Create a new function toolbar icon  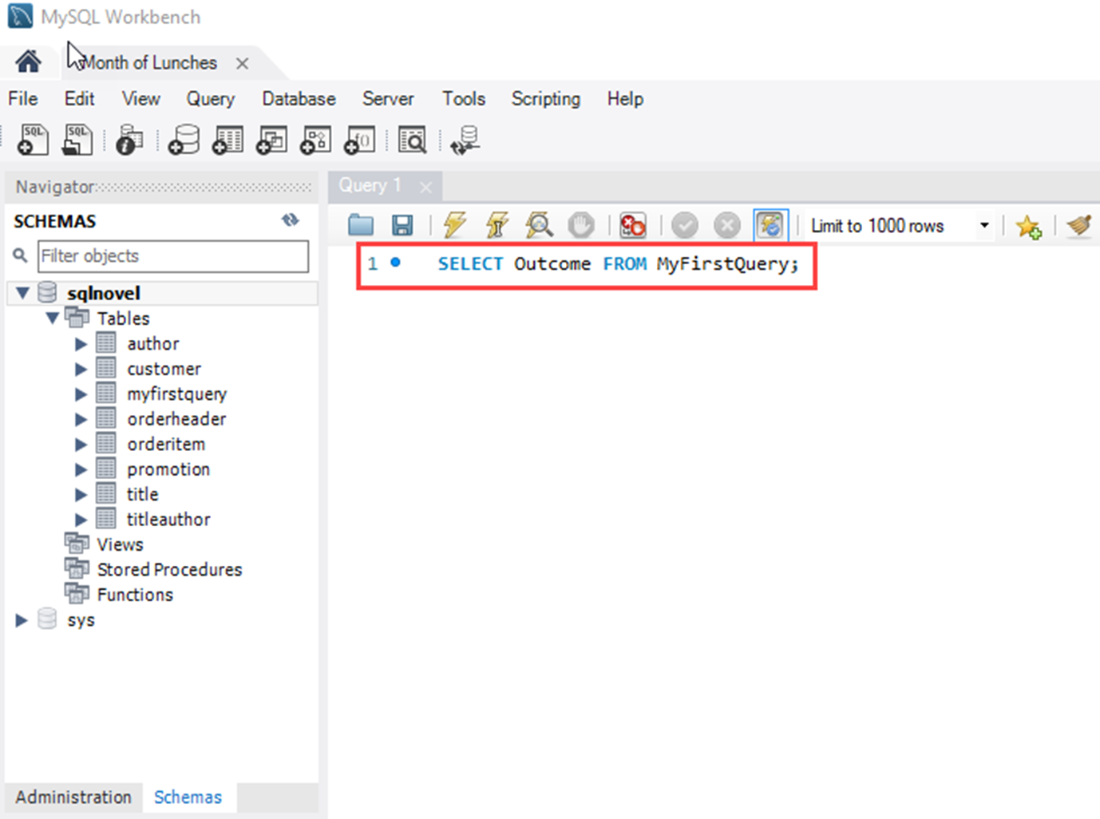(360, 139)
